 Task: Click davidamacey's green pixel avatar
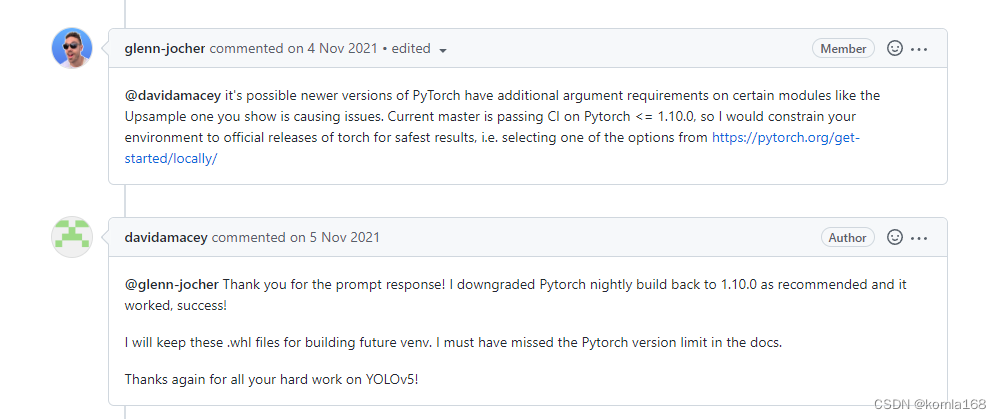72,237
